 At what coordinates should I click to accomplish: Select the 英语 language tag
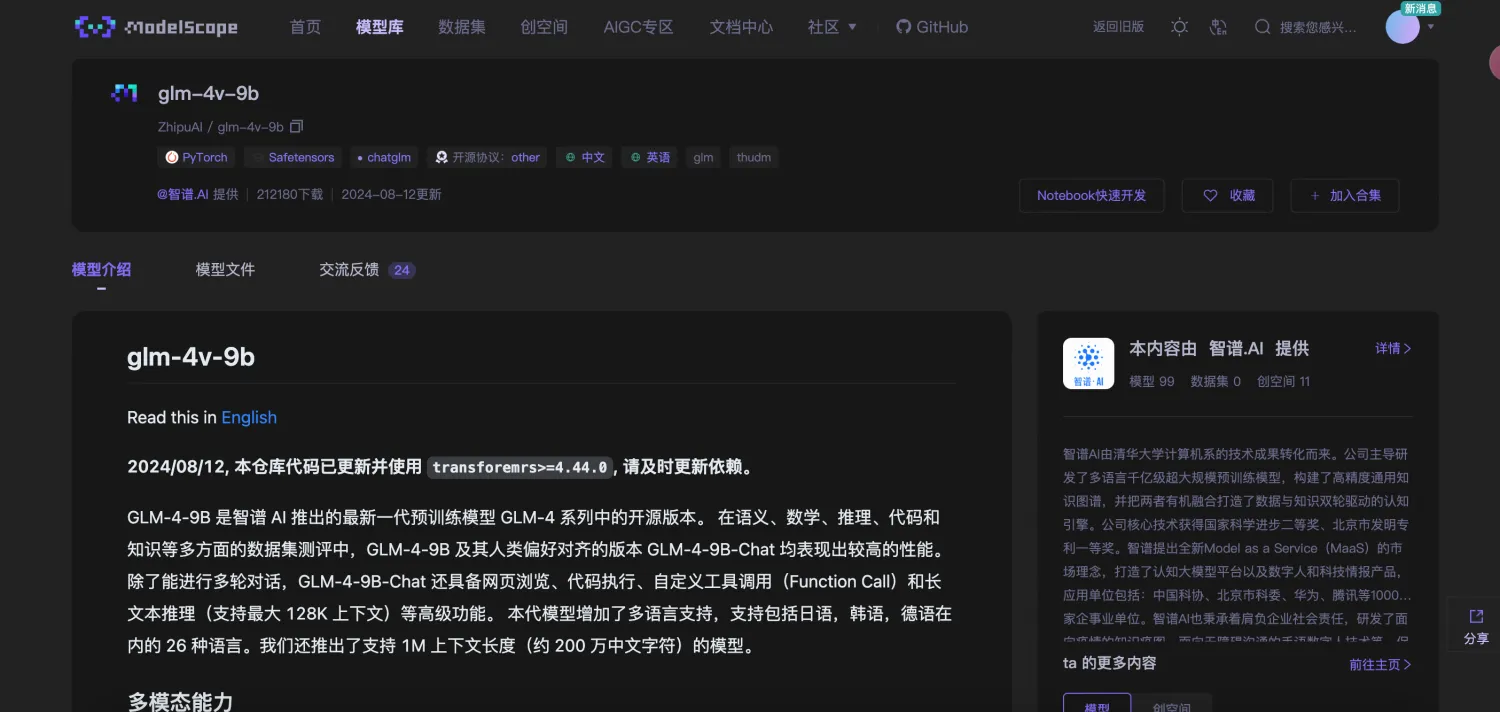click(649, 157)
